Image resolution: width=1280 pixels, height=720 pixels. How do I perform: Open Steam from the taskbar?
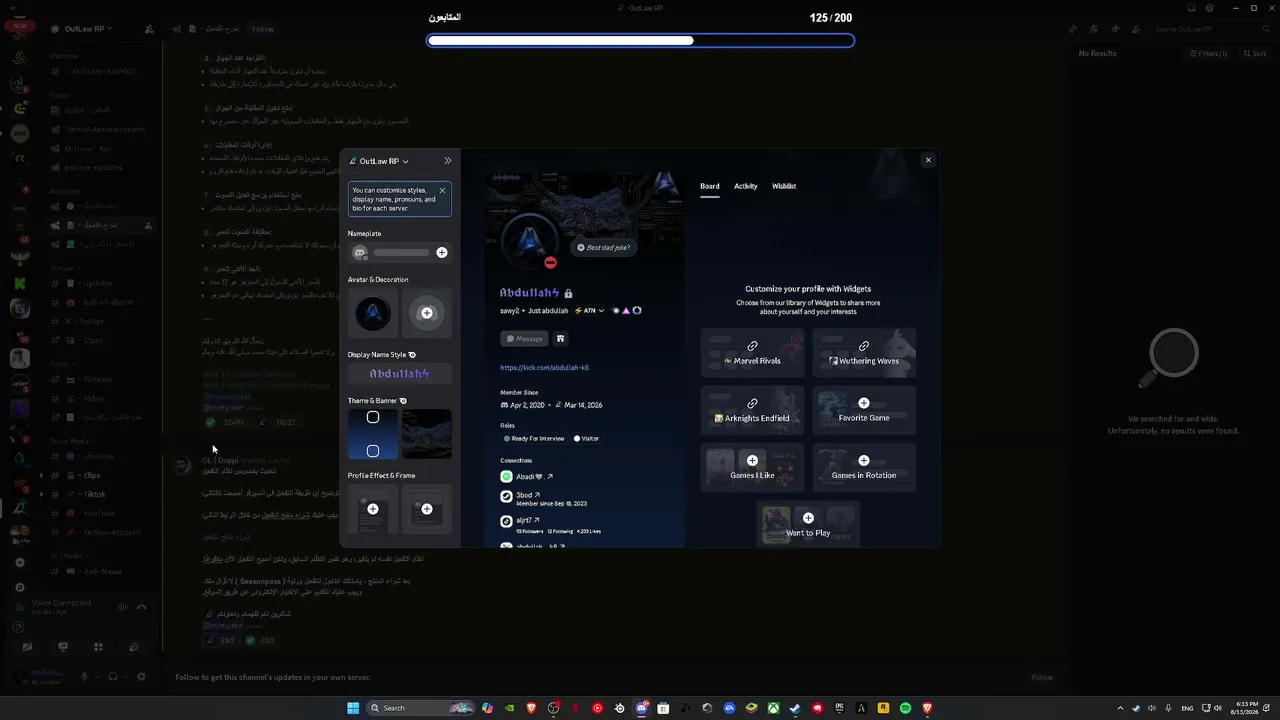click(795, 708)
